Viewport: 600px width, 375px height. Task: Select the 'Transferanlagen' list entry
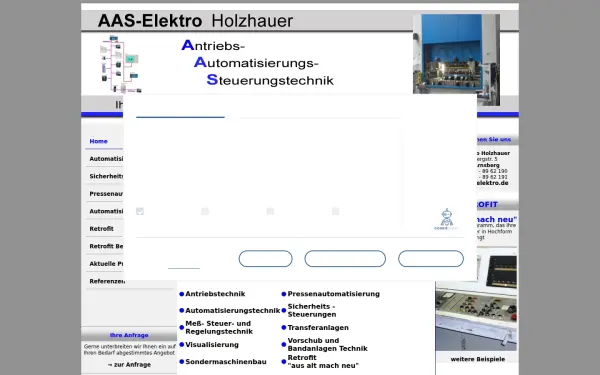click(318, 328)
